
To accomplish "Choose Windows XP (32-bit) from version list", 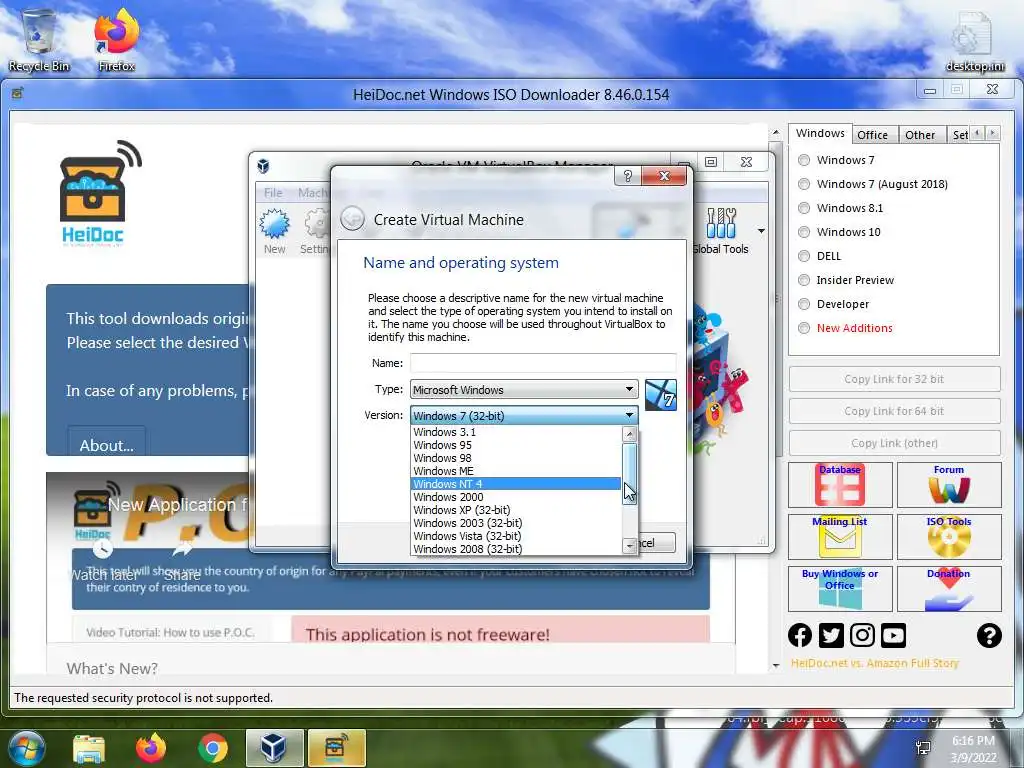I will point(516,510).
